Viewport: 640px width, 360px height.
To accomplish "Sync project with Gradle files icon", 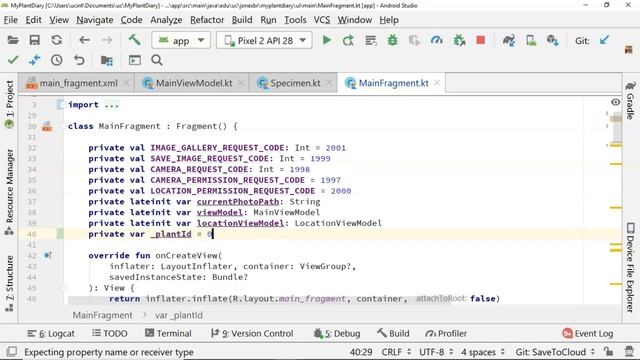I will 509,40.
